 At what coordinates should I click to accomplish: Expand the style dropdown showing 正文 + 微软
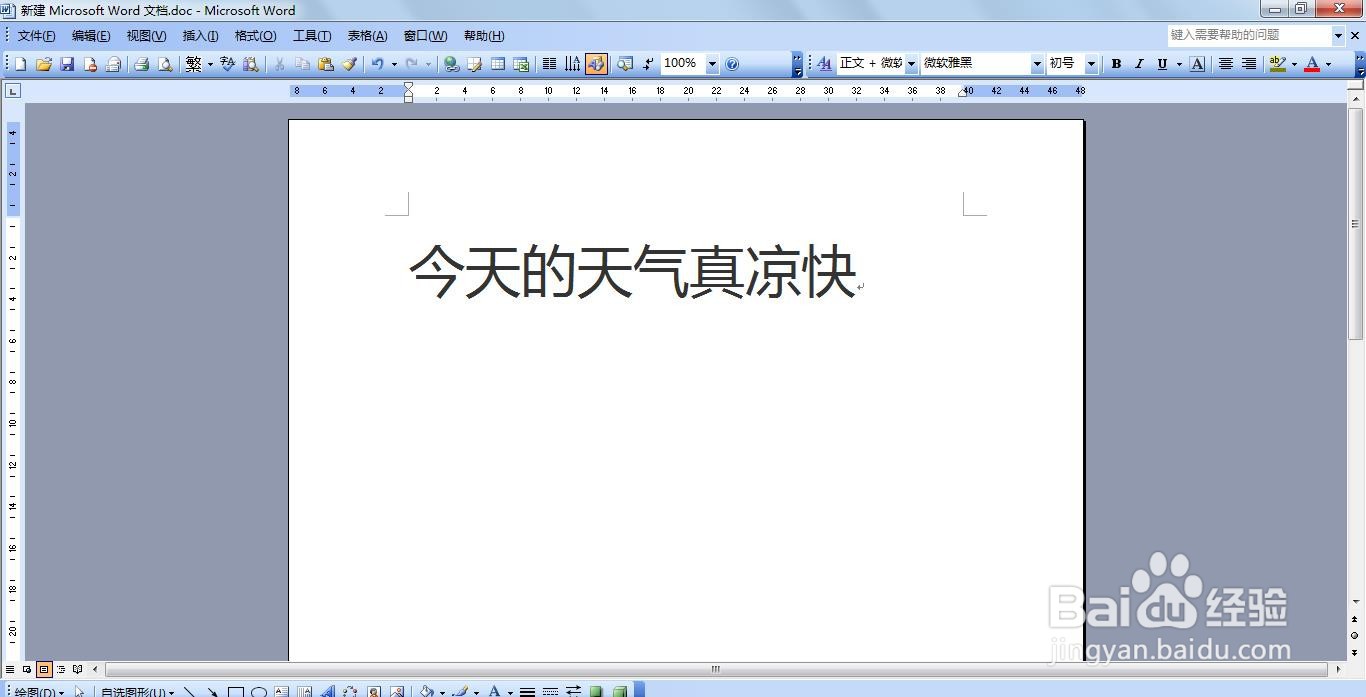point(911,64)
